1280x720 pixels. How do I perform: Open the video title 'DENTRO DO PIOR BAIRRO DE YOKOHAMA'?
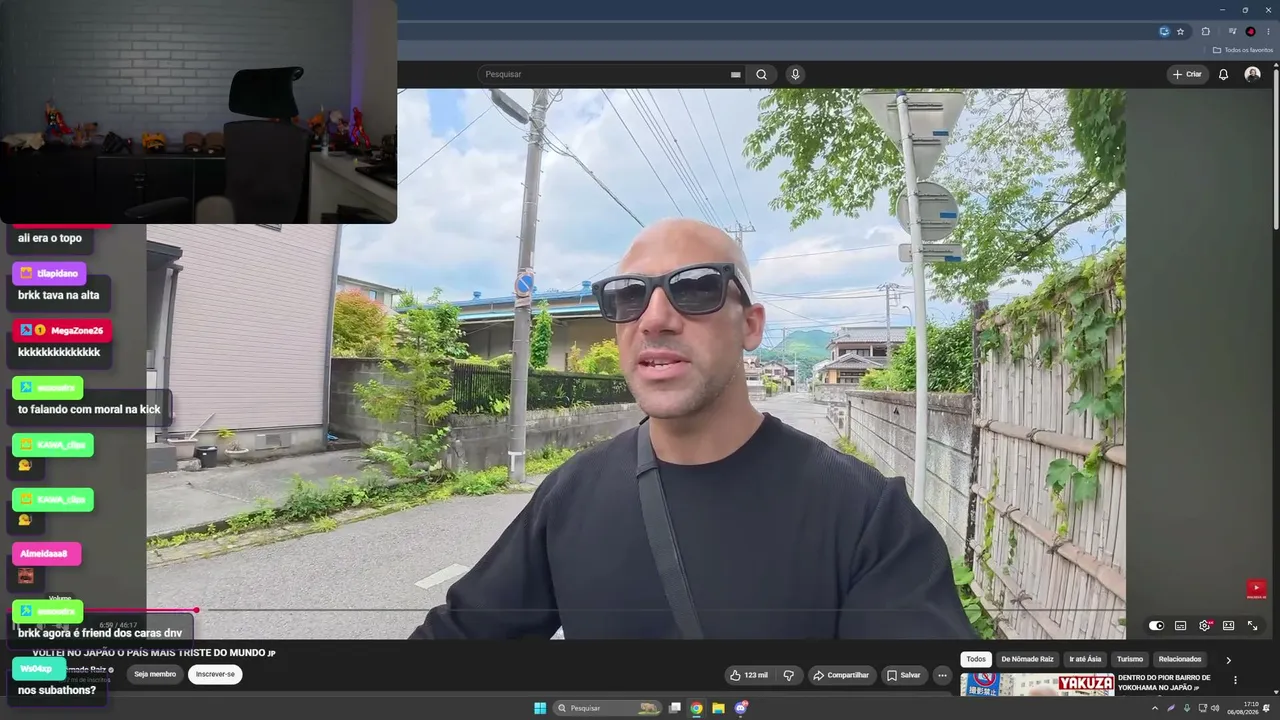tap(1164, 682)
